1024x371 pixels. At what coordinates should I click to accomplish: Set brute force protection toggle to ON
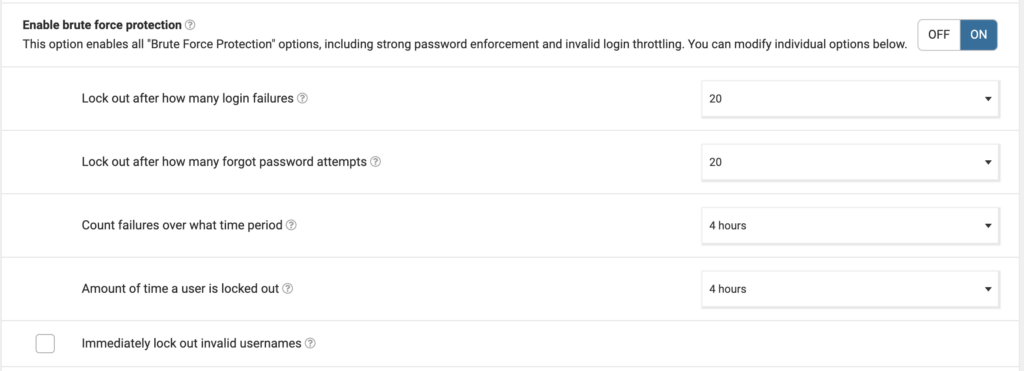(978, 35)
